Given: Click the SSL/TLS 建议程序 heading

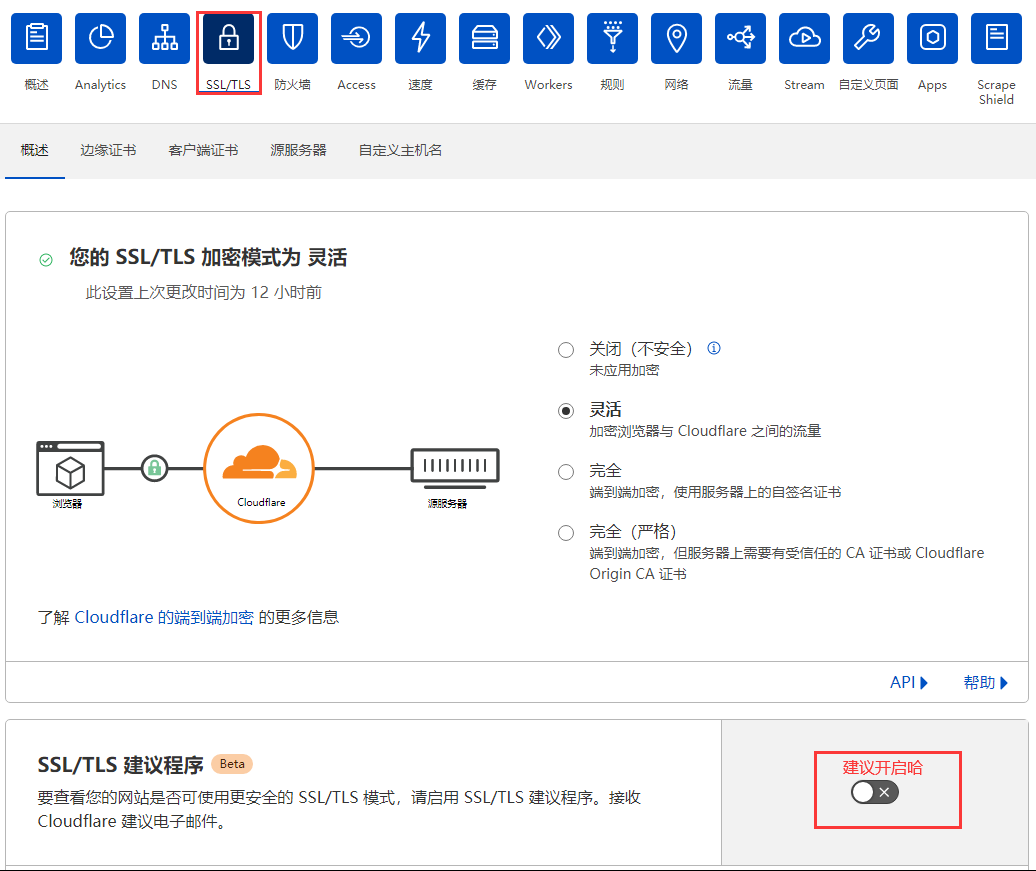Looking at the screenshot, I should (121, 765).
